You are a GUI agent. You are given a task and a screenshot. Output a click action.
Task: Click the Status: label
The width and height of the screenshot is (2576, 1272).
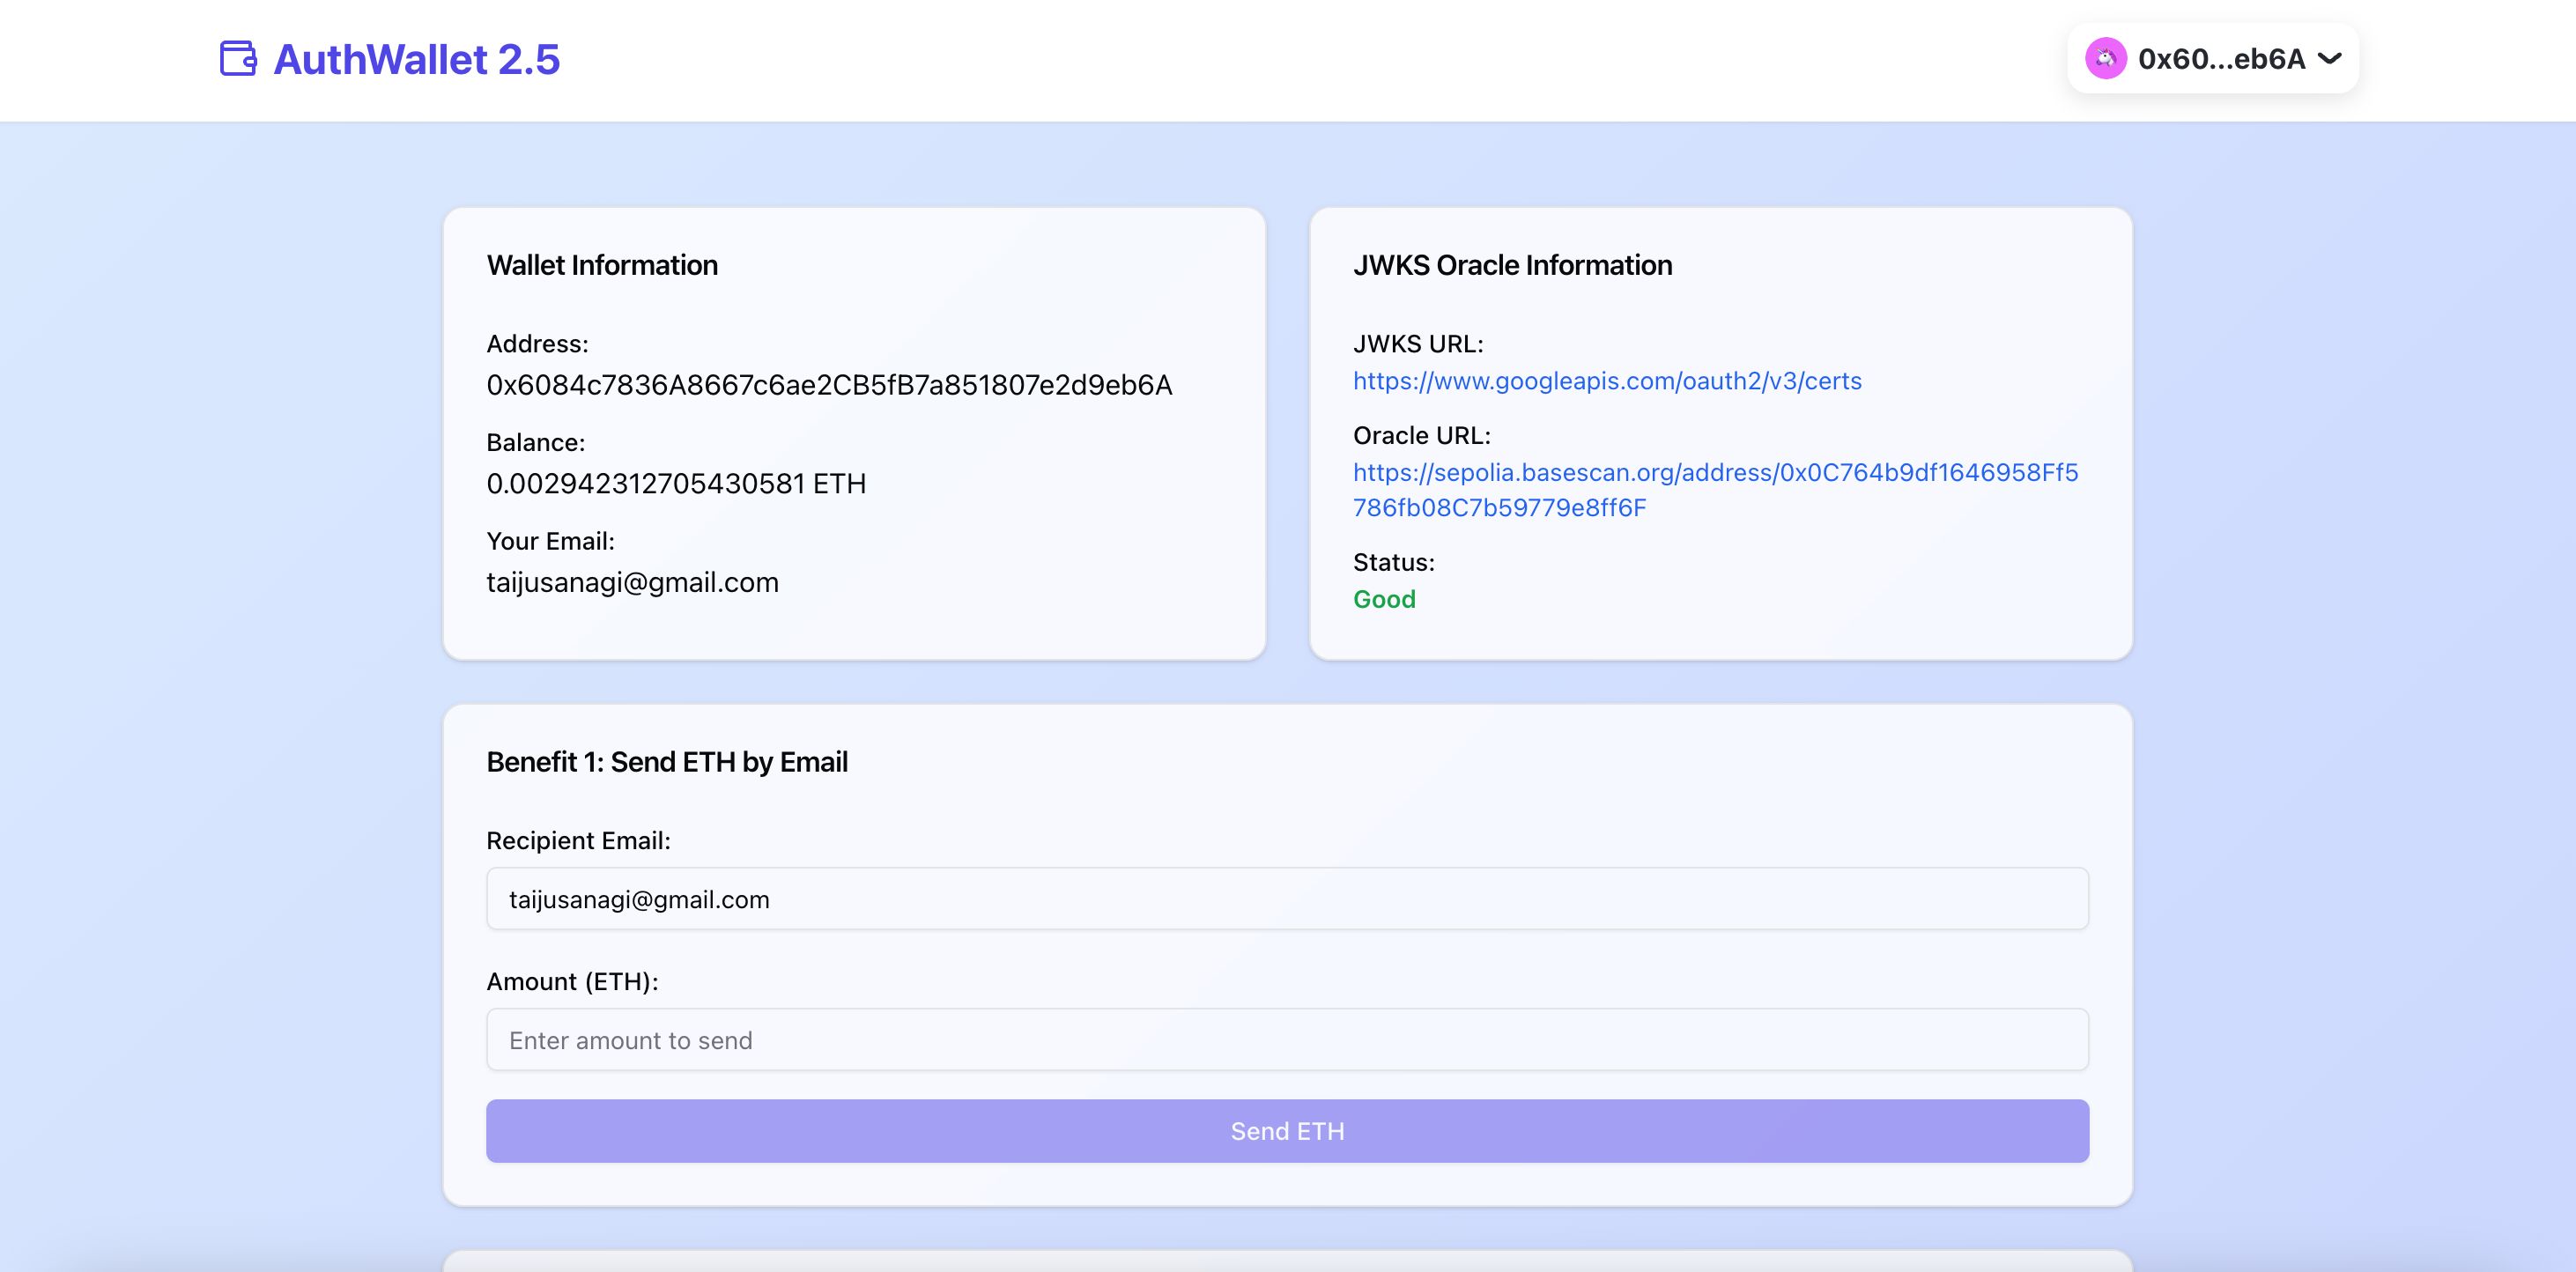point(1393,563)
